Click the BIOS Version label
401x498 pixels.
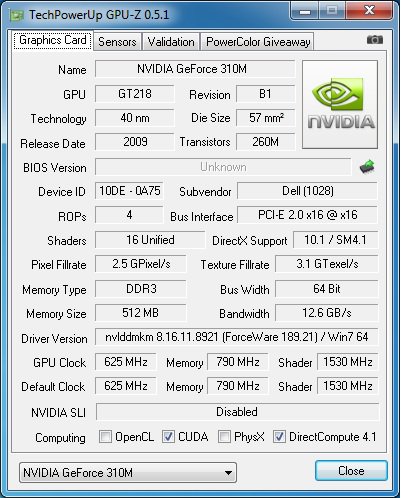point(55,168)
